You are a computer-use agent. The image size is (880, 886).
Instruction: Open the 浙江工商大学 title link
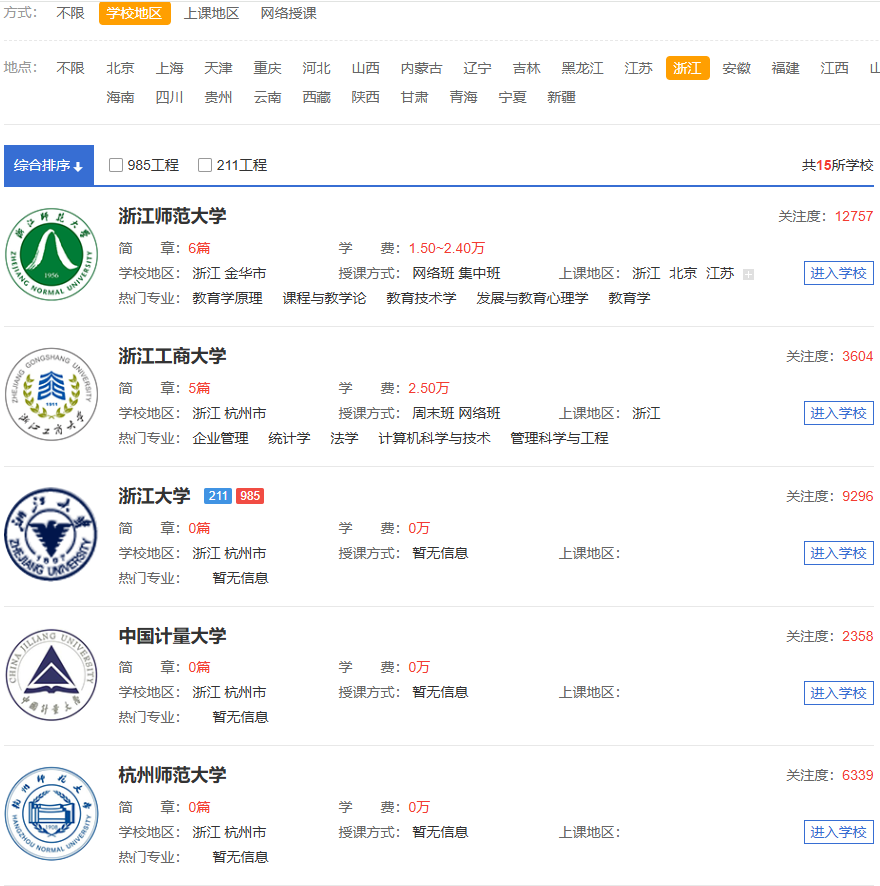pos(172,356)
